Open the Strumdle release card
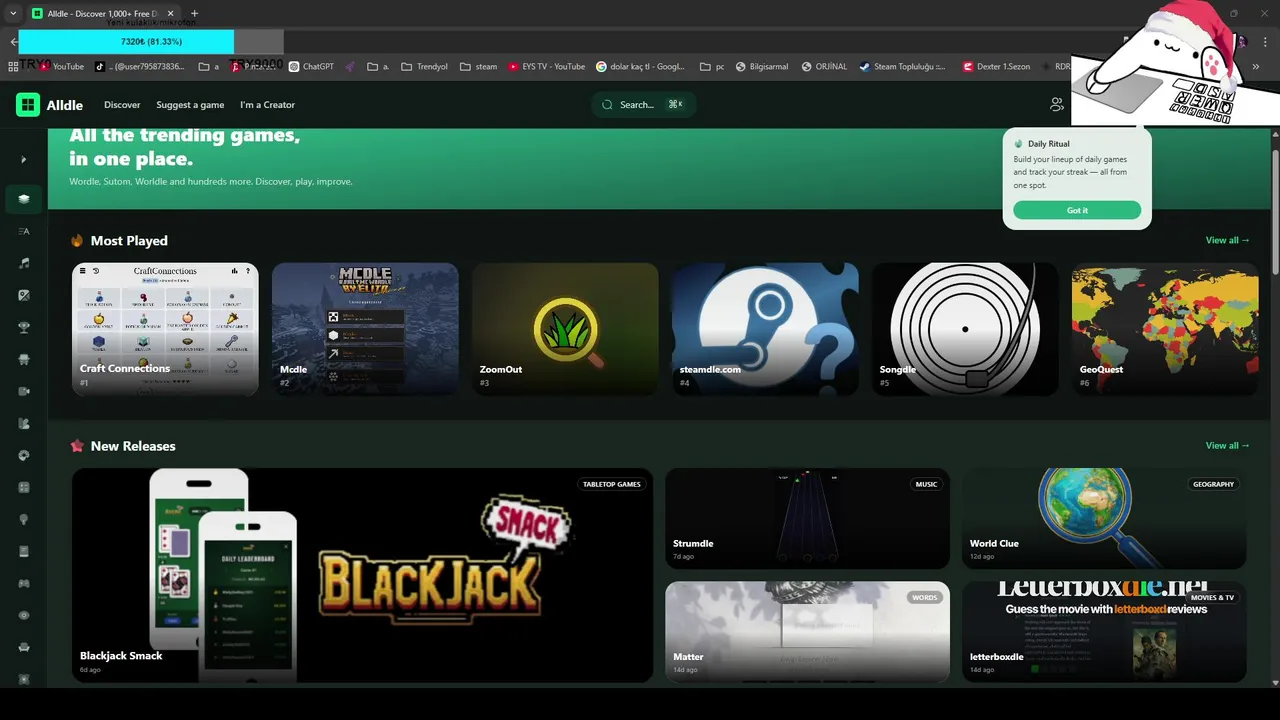 [807, 518]
